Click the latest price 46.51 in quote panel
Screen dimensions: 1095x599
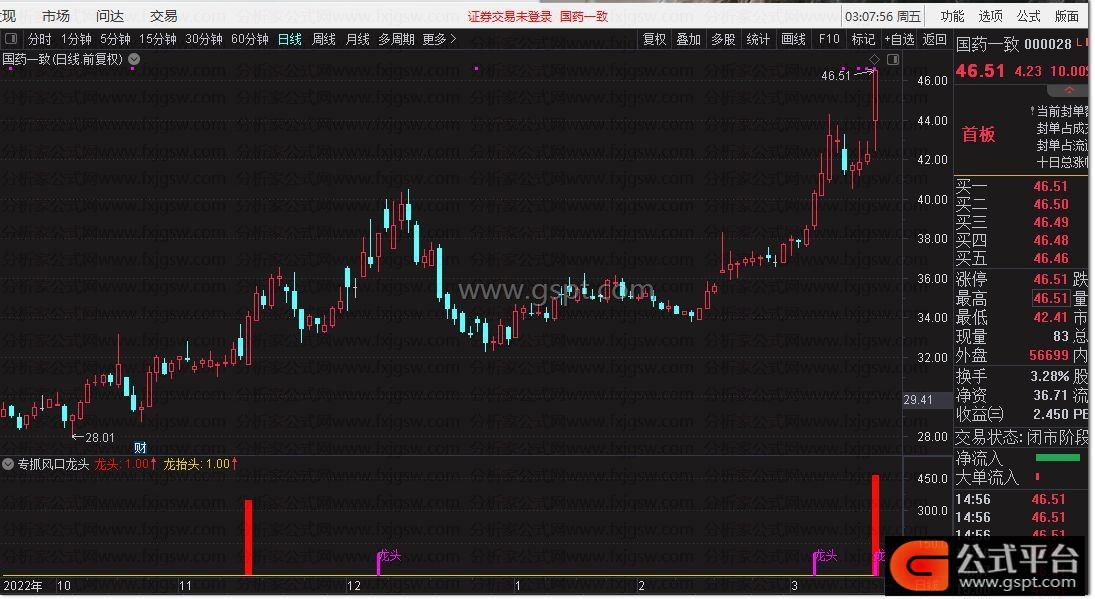[980, 71]
